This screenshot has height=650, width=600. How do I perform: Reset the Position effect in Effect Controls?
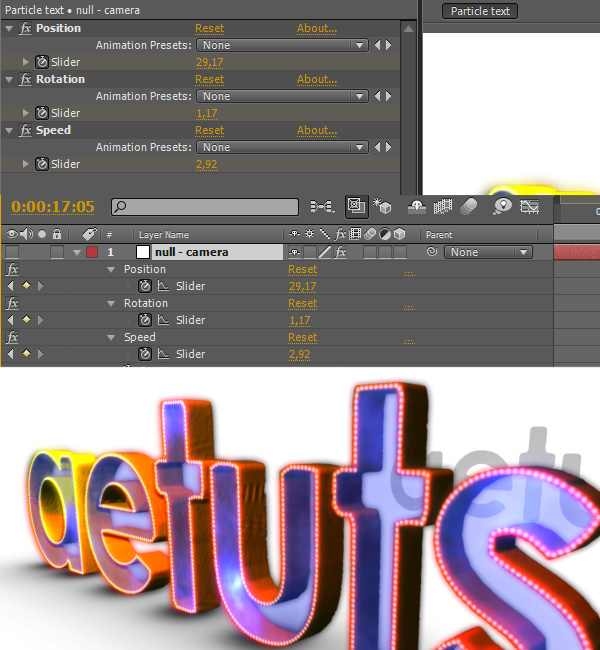209,28
